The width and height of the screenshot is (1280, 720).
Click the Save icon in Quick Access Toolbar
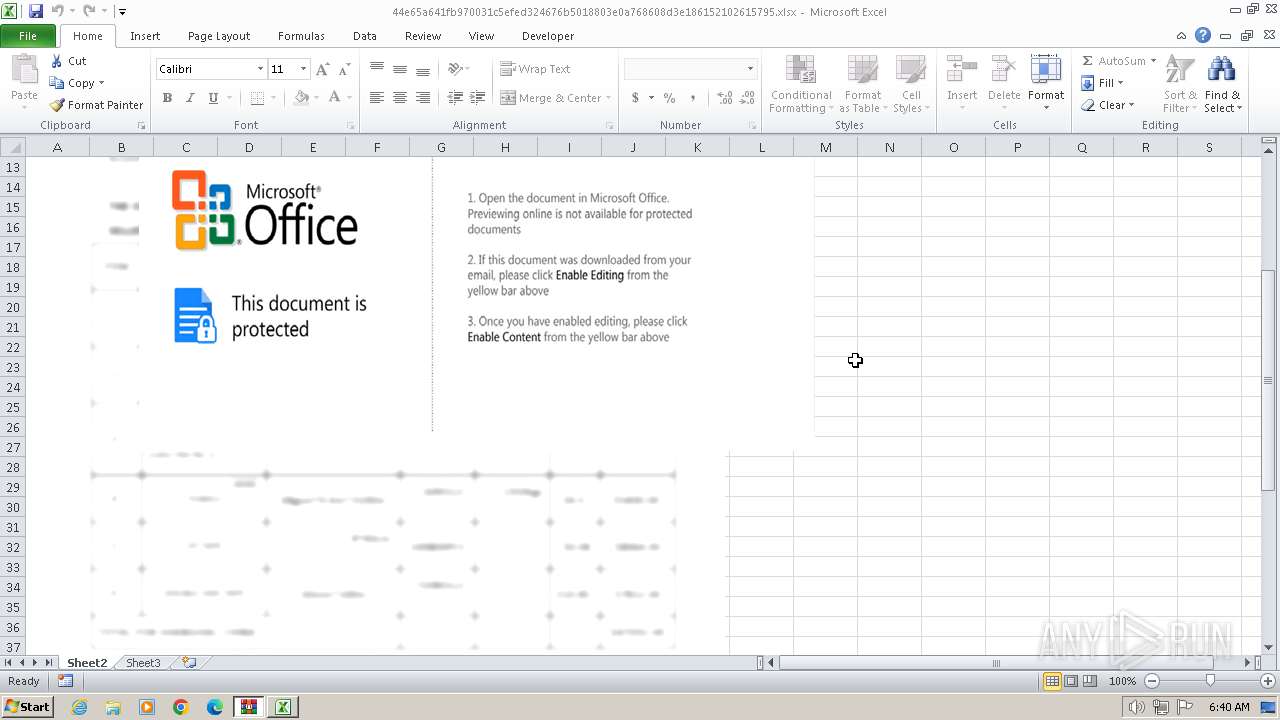click(x=36, y=11)
